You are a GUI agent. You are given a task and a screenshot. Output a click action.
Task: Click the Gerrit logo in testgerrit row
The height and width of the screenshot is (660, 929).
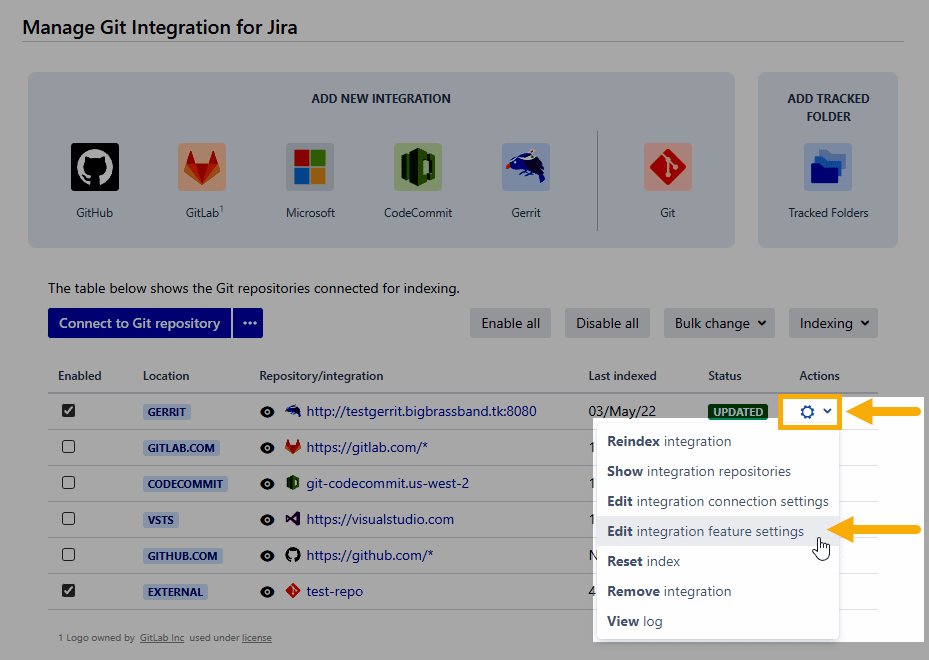(293, 411)
